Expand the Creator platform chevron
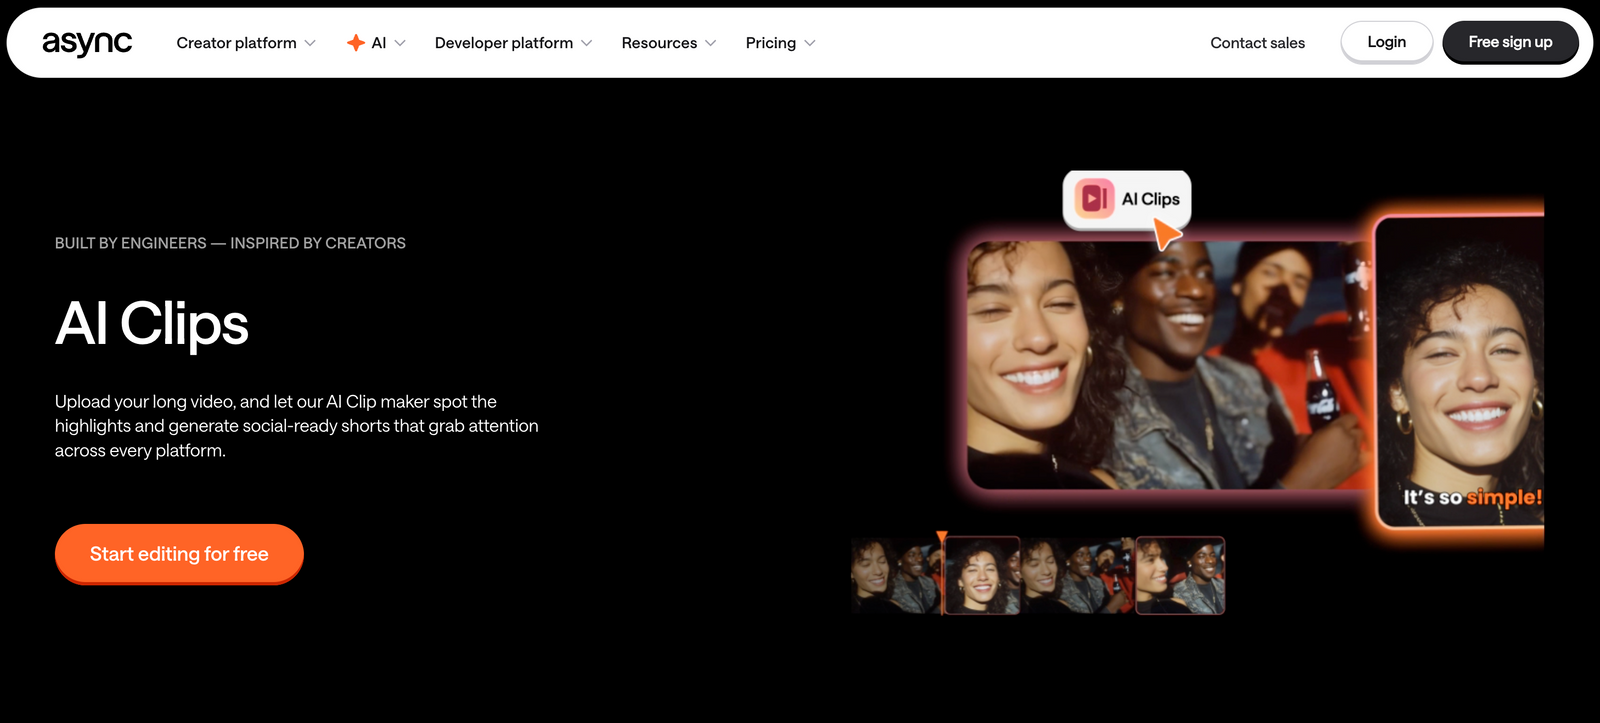Screen dimensions: 1600x723 310,43
